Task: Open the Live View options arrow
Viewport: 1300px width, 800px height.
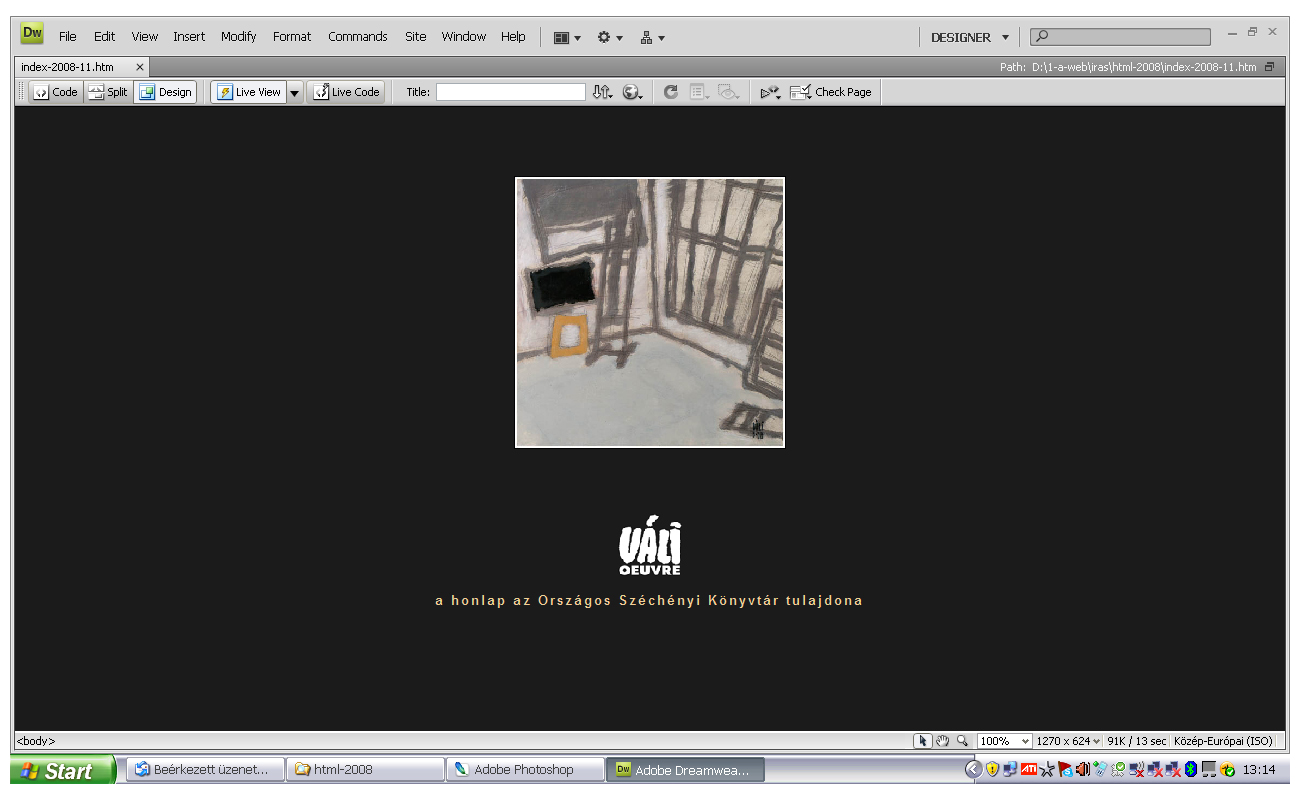Action: (x=295, y=92)
